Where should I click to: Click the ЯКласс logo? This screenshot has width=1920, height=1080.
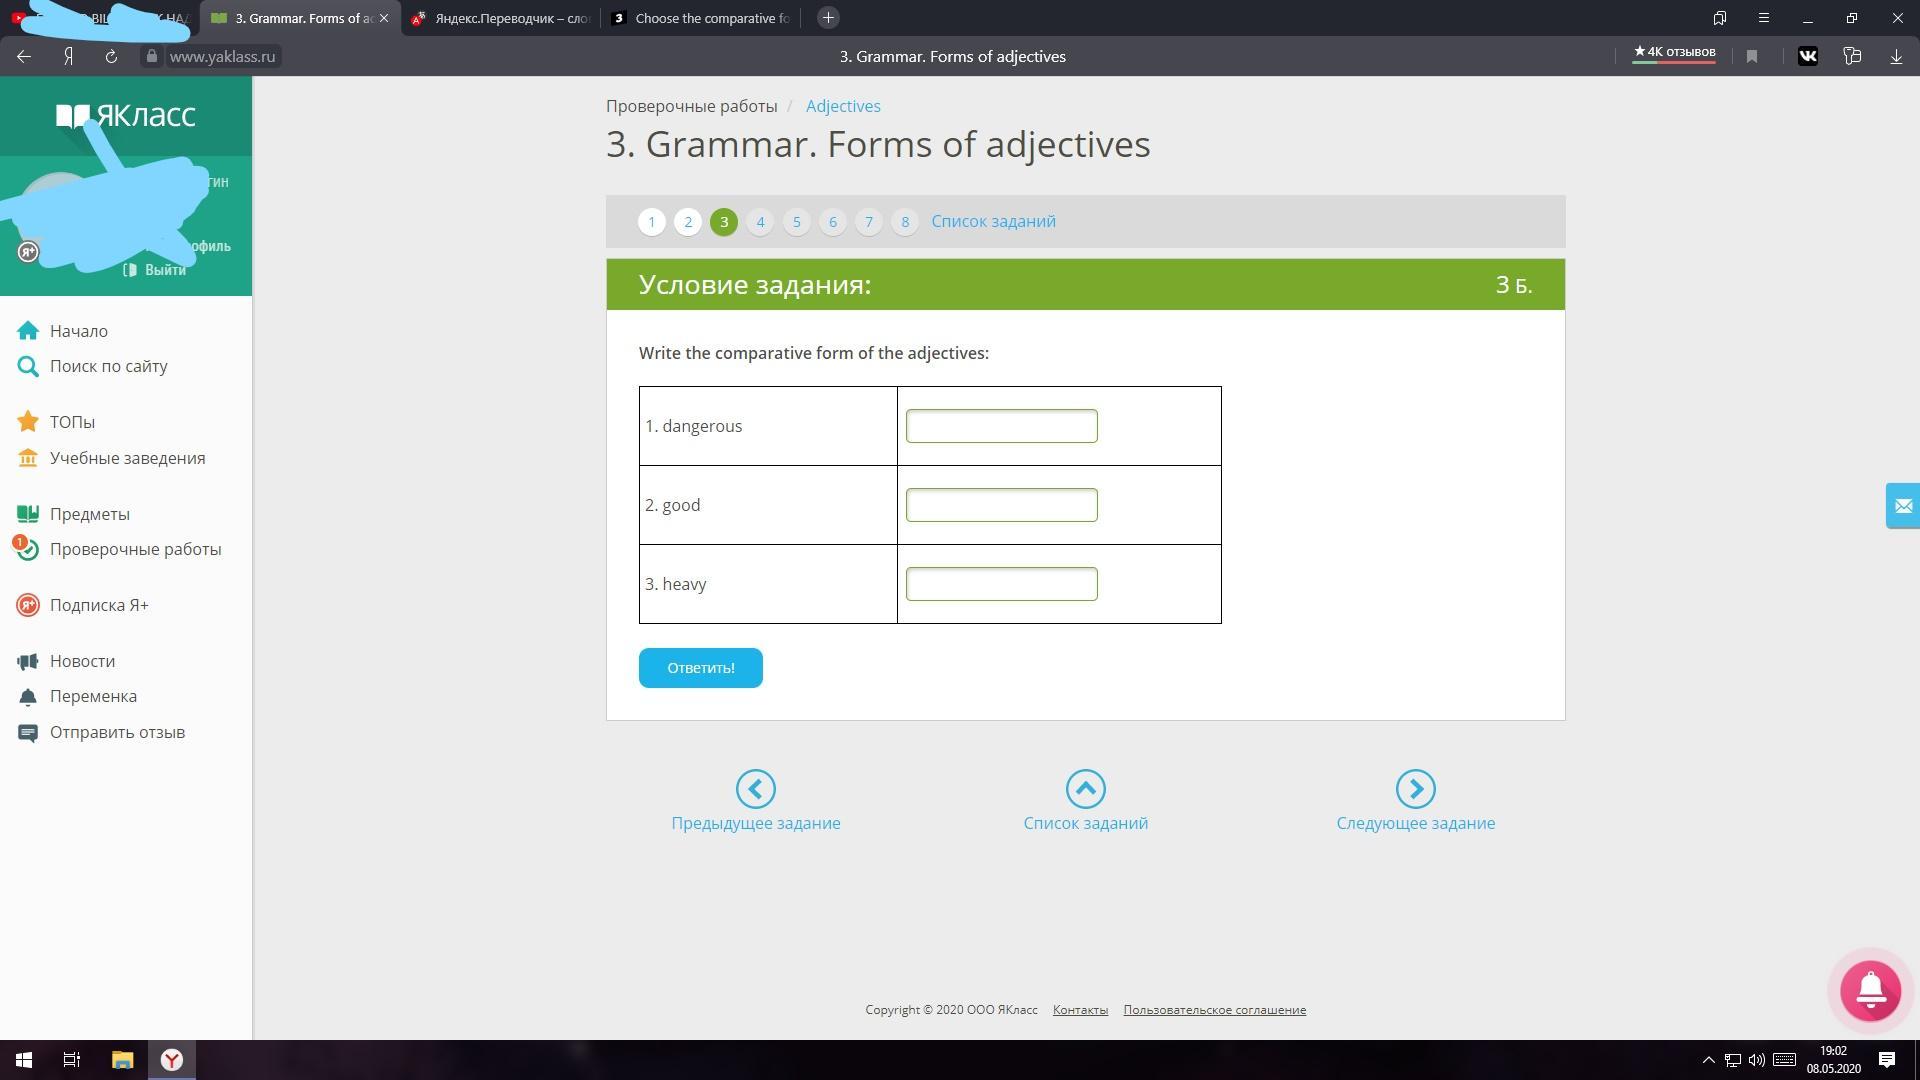tap(126, 116)
